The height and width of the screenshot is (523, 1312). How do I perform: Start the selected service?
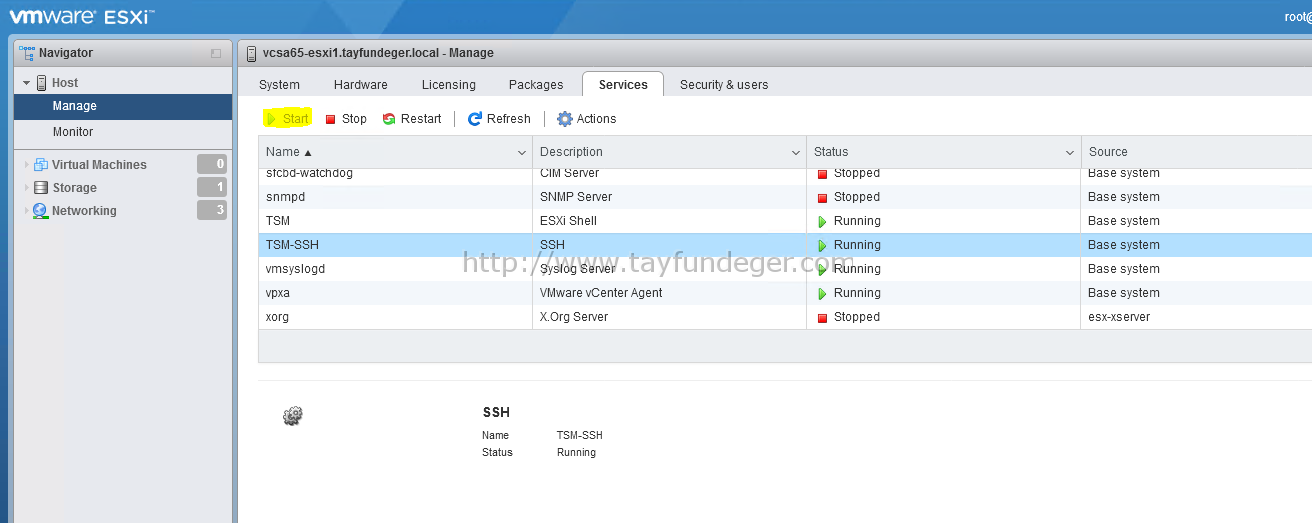[x=287, y=119]
